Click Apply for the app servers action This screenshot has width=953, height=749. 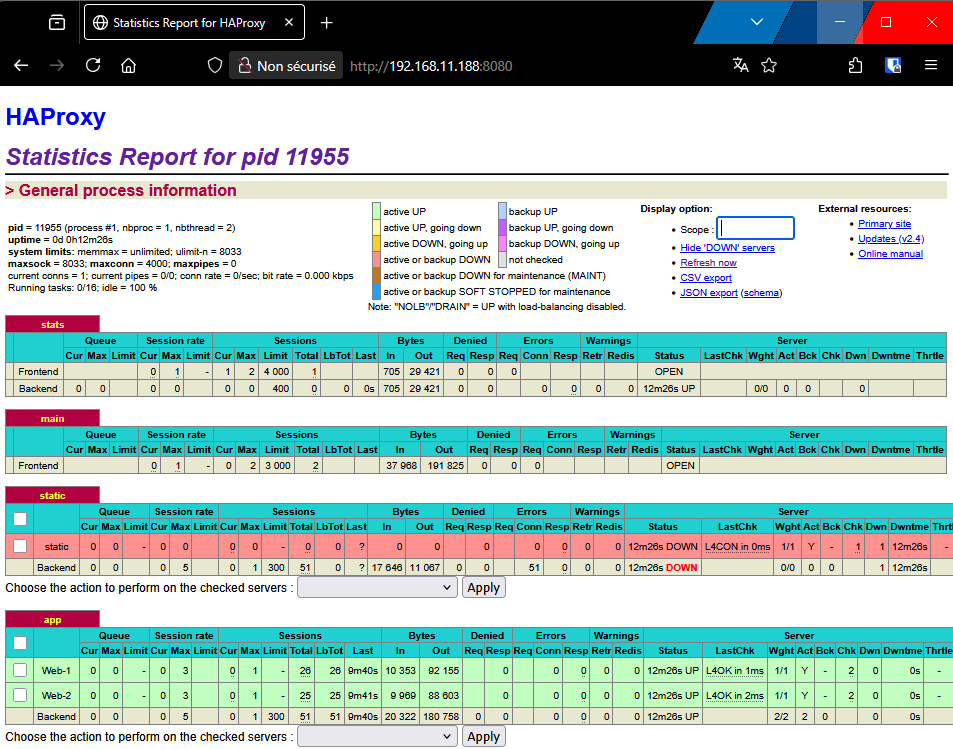[484, 736]
